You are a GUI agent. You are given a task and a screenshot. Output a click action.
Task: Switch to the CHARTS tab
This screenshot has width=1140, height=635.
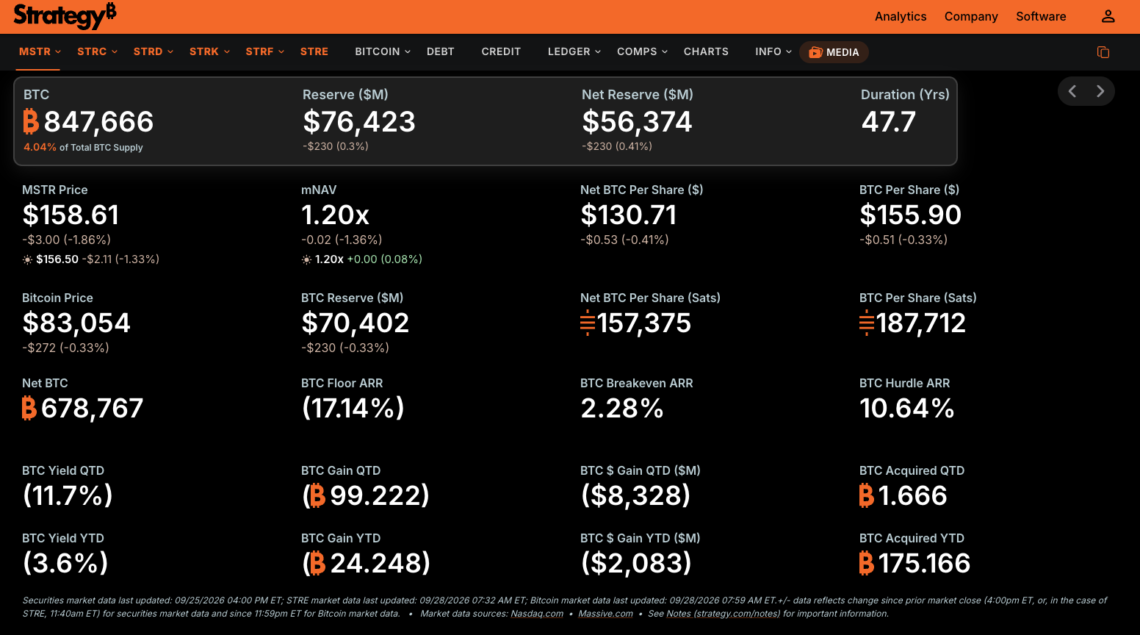pyautogui.click(x=705, y=52)
